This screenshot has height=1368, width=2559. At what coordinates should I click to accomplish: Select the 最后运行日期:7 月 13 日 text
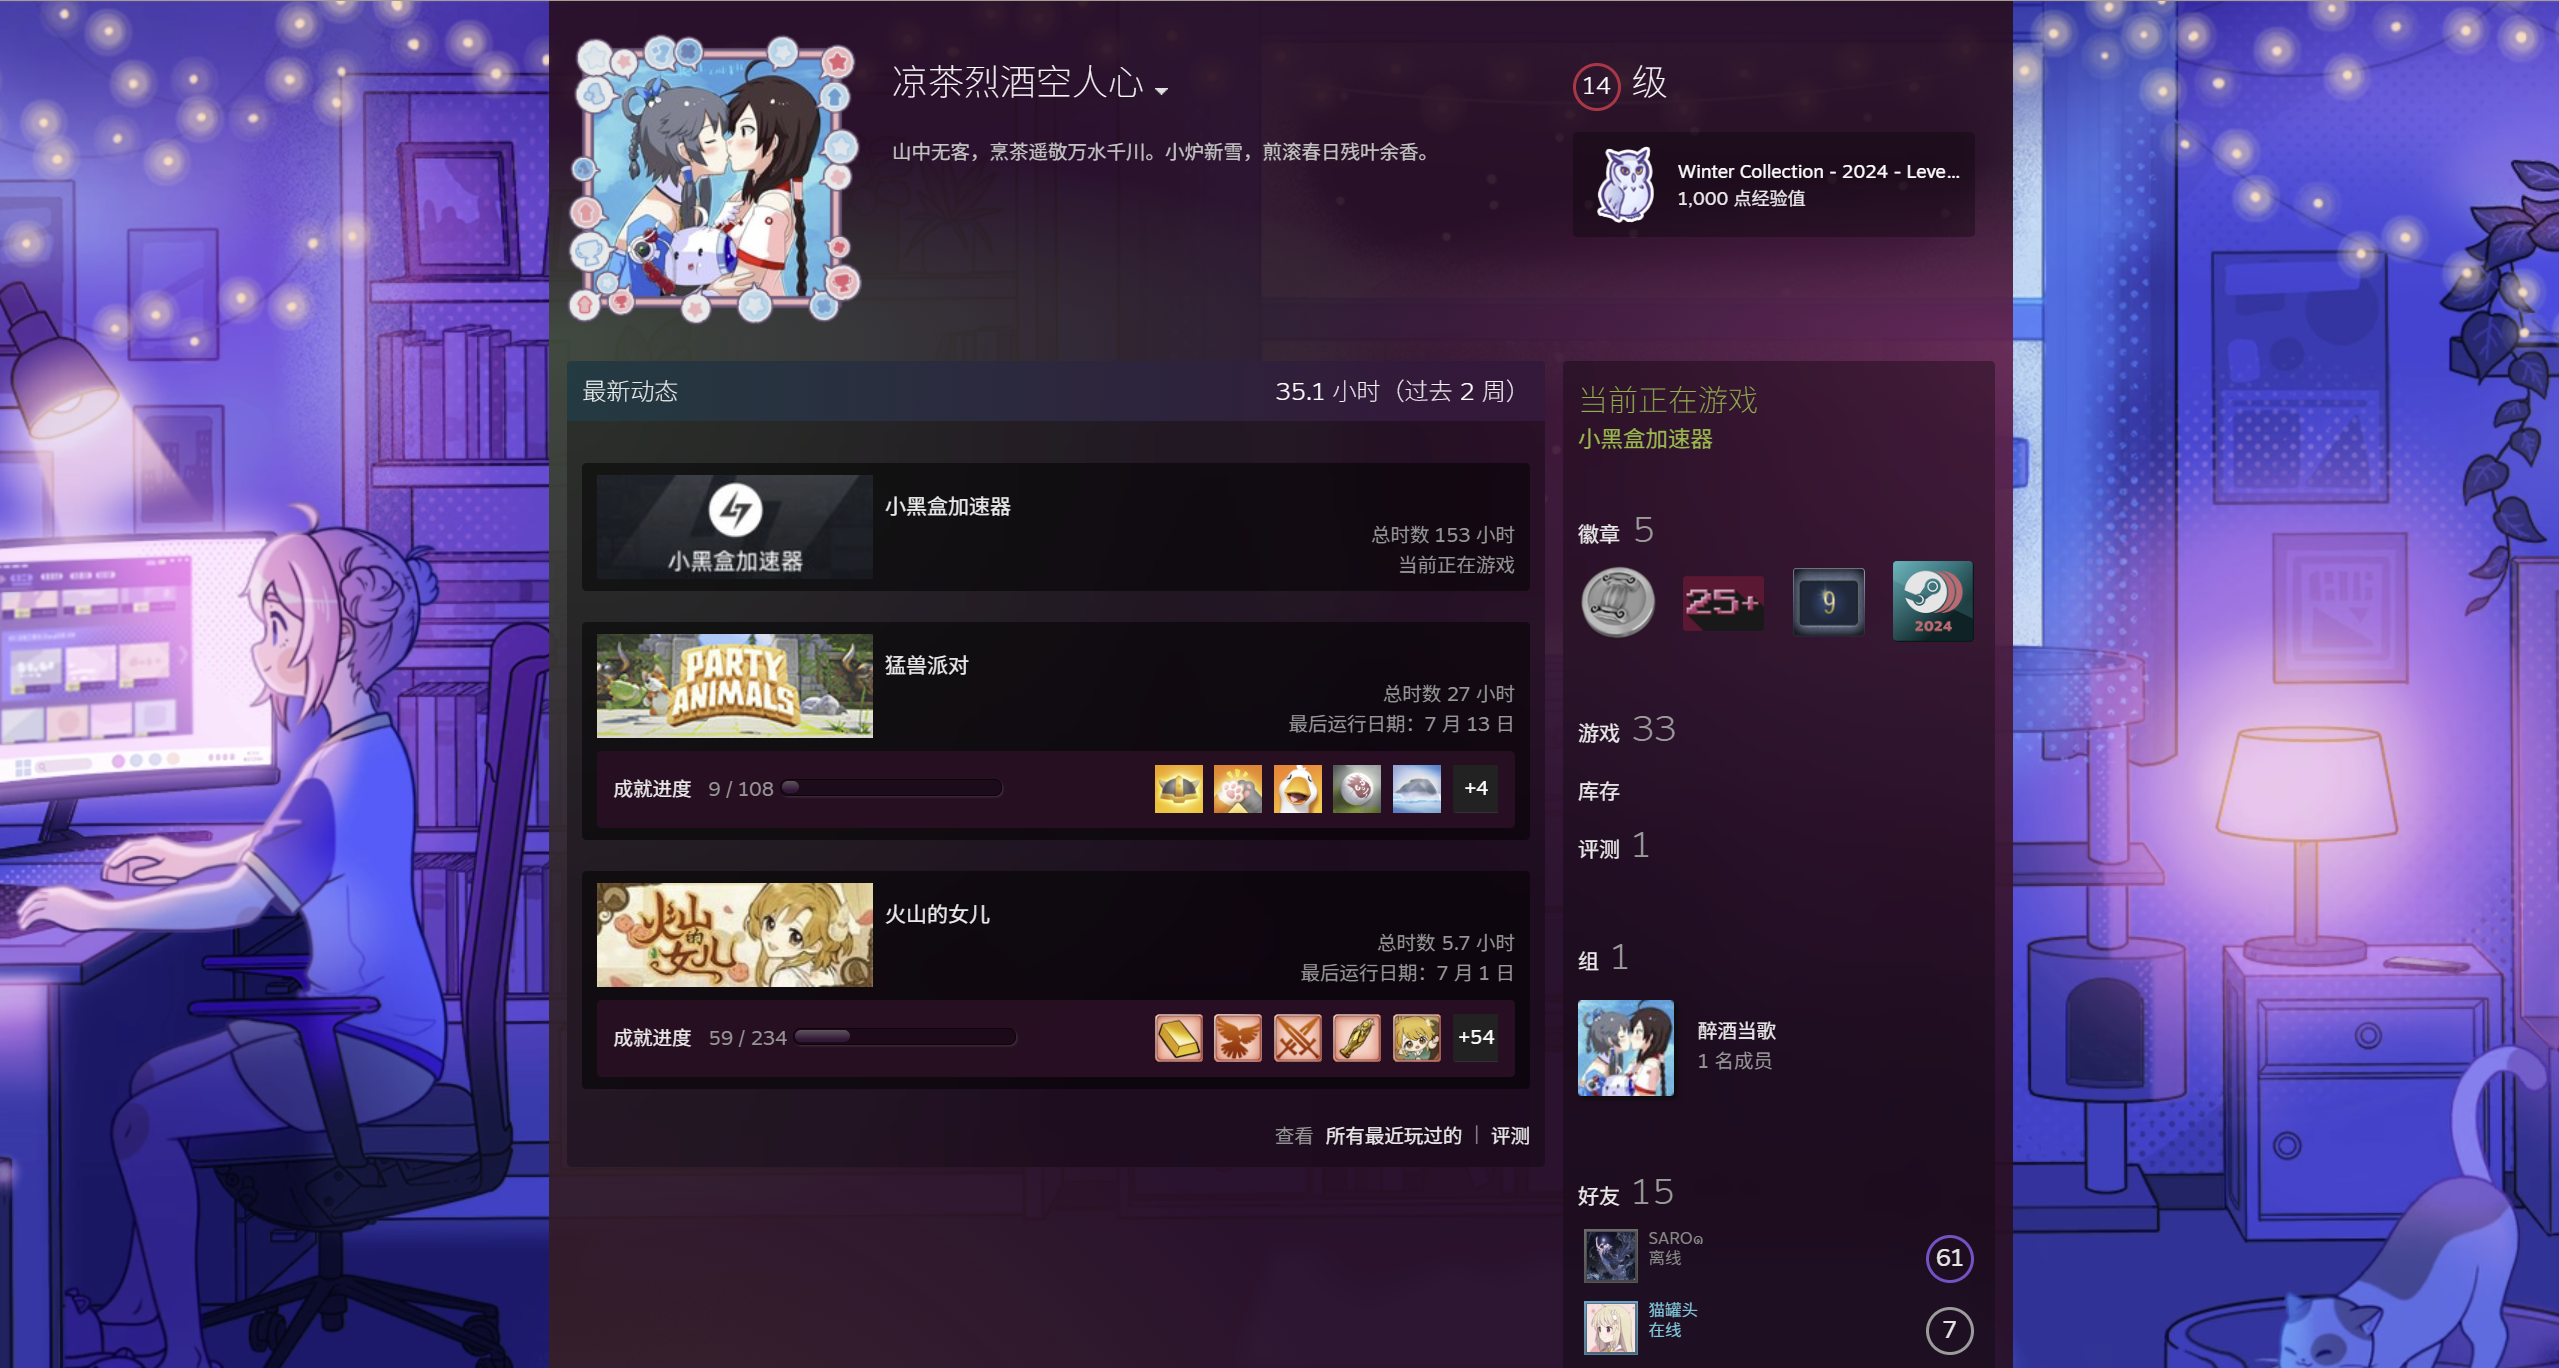[1401, 724]
